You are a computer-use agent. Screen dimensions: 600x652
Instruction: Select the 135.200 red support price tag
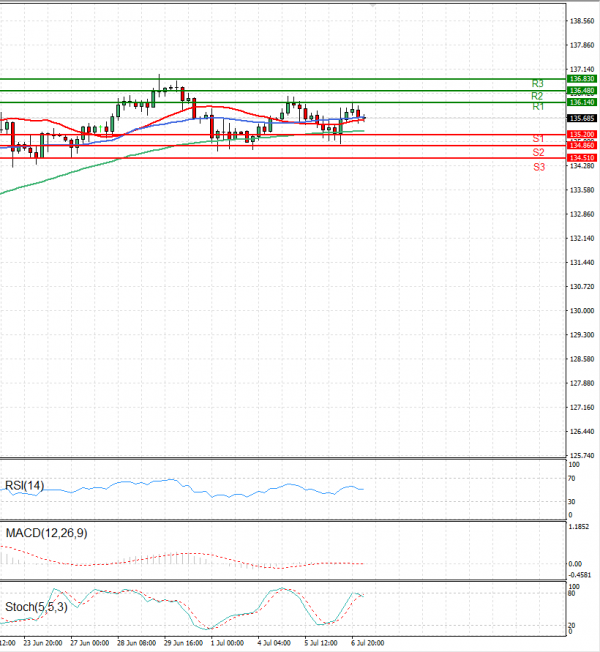(x=582, y=134)
